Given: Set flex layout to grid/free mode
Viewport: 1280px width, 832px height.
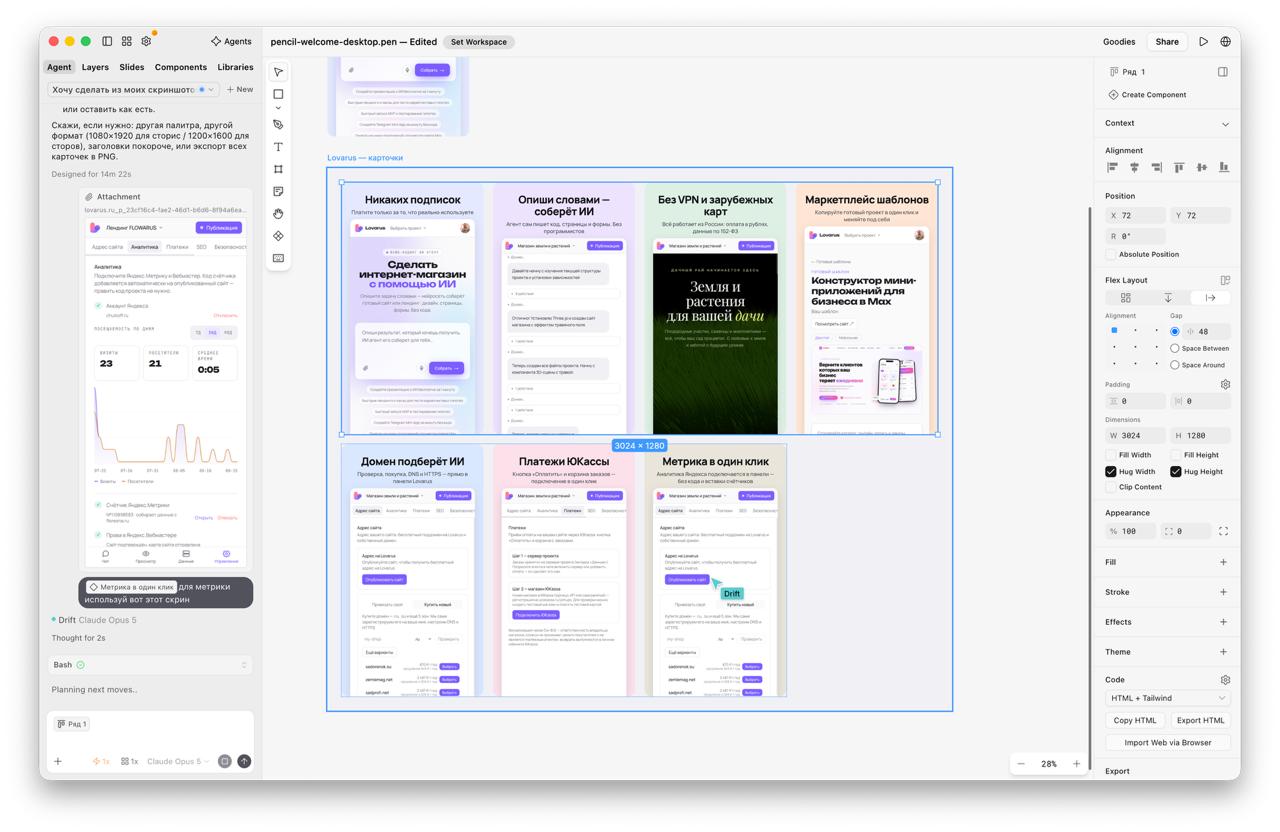Looking at the screenshot, I should point(1126,298).
